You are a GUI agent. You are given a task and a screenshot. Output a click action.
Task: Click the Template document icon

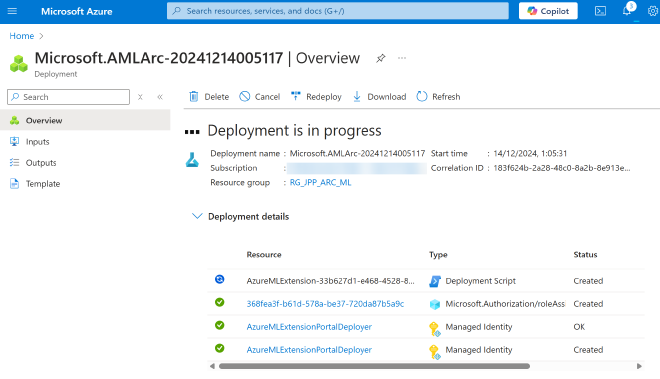(14, 184)
